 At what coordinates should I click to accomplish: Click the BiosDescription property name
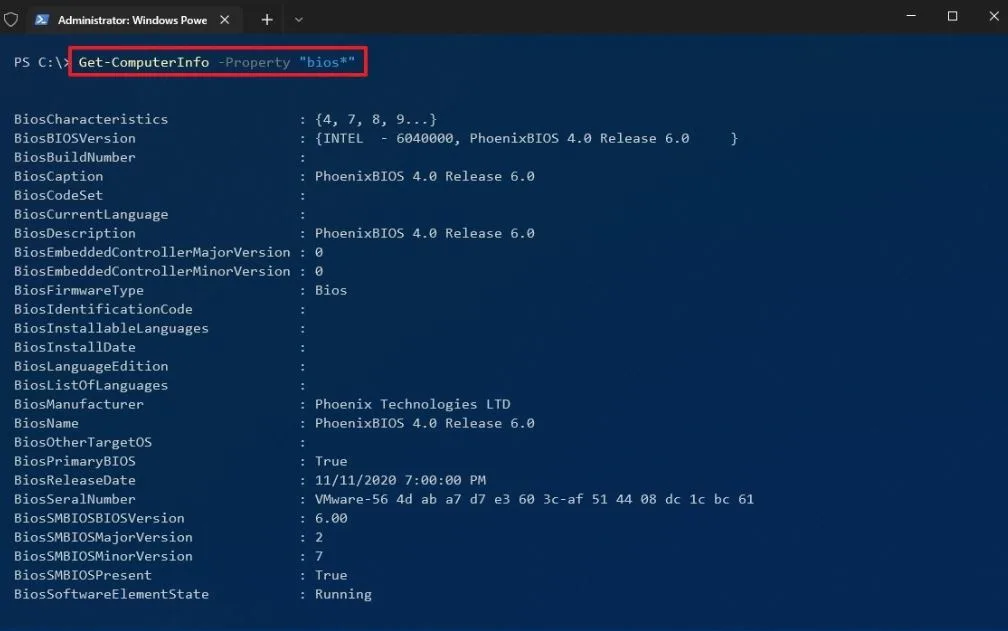pyautogui.click(x=75, y=233)
